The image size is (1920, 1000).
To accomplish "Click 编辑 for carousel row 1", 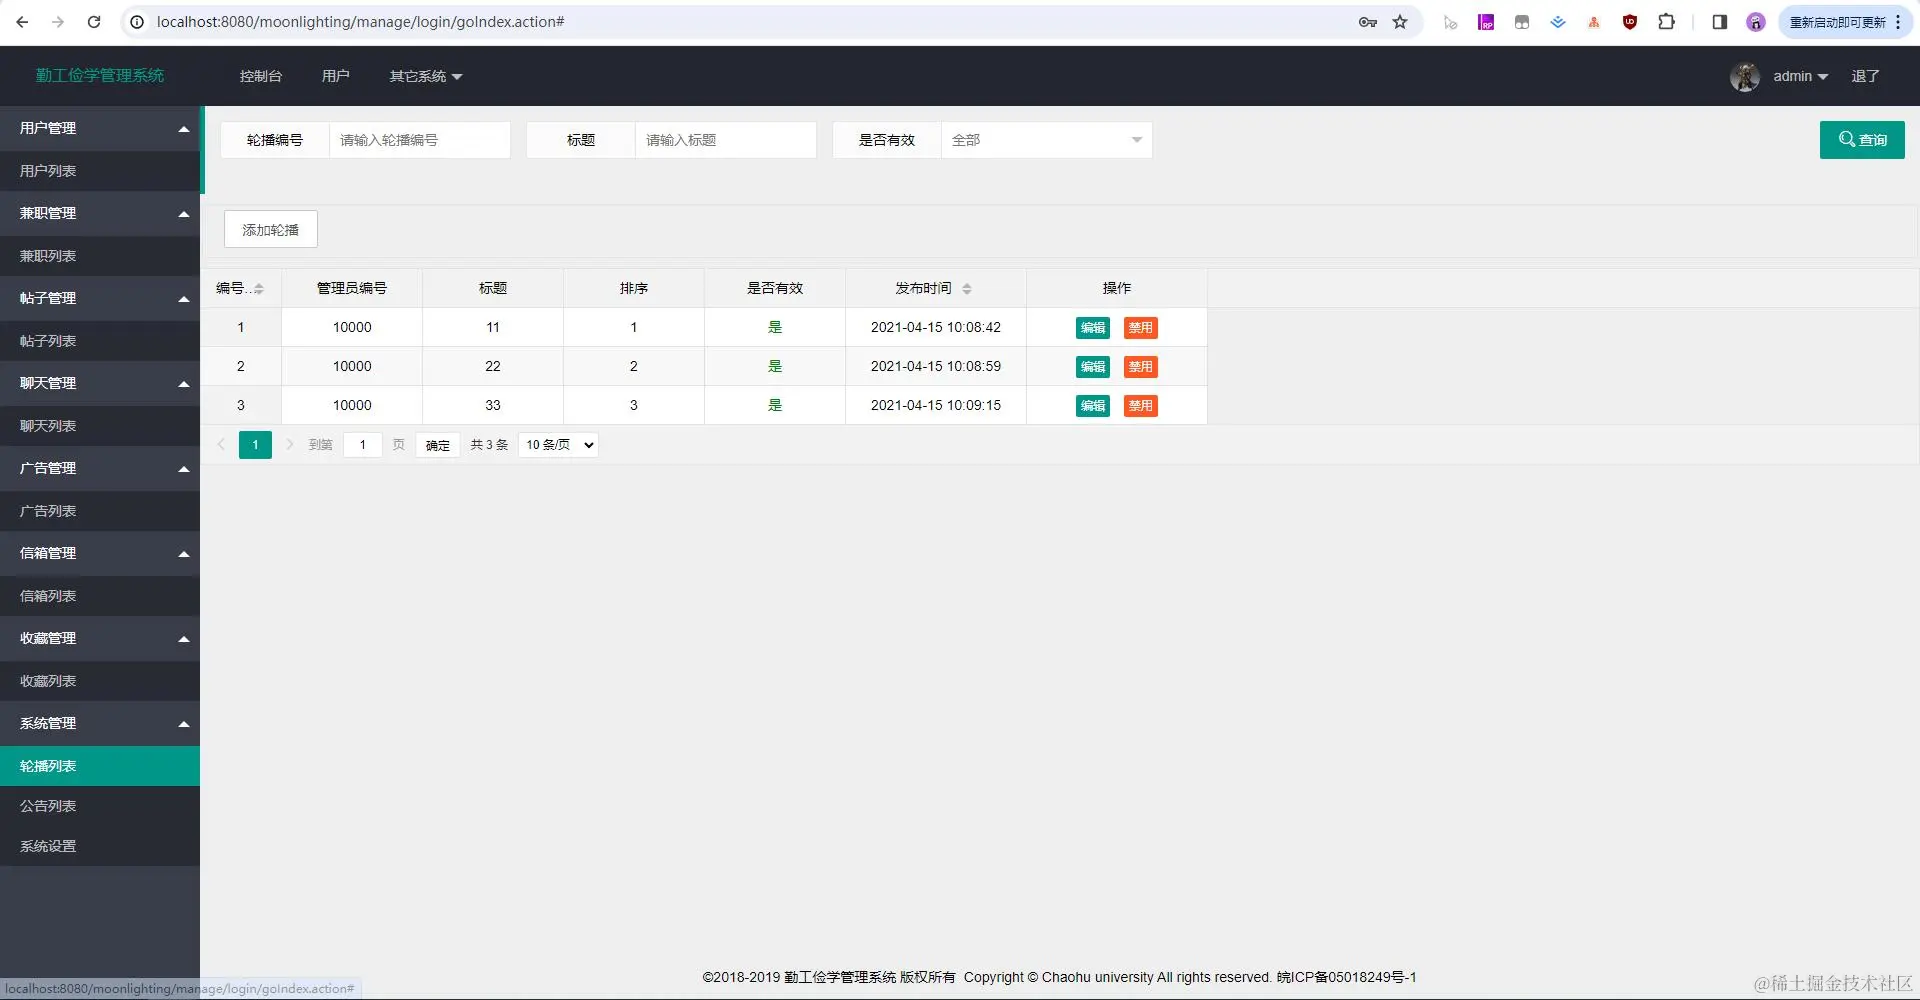I will (1093, 328).
